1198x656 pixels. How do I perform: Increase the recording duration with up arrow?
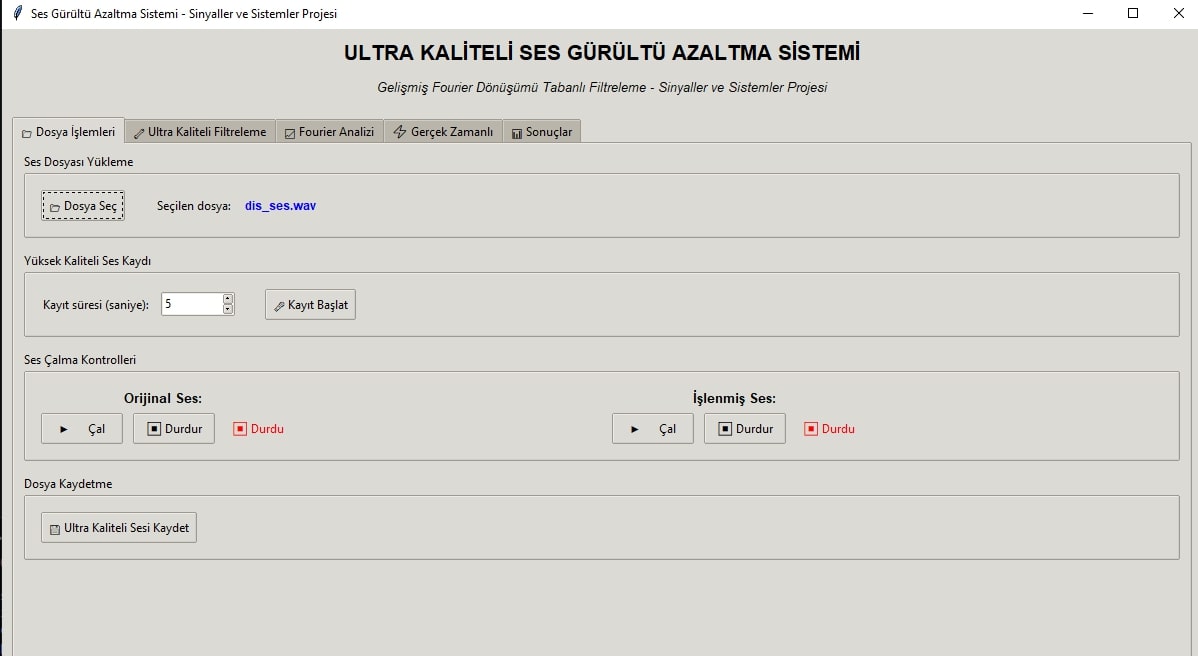coord(228,298)
